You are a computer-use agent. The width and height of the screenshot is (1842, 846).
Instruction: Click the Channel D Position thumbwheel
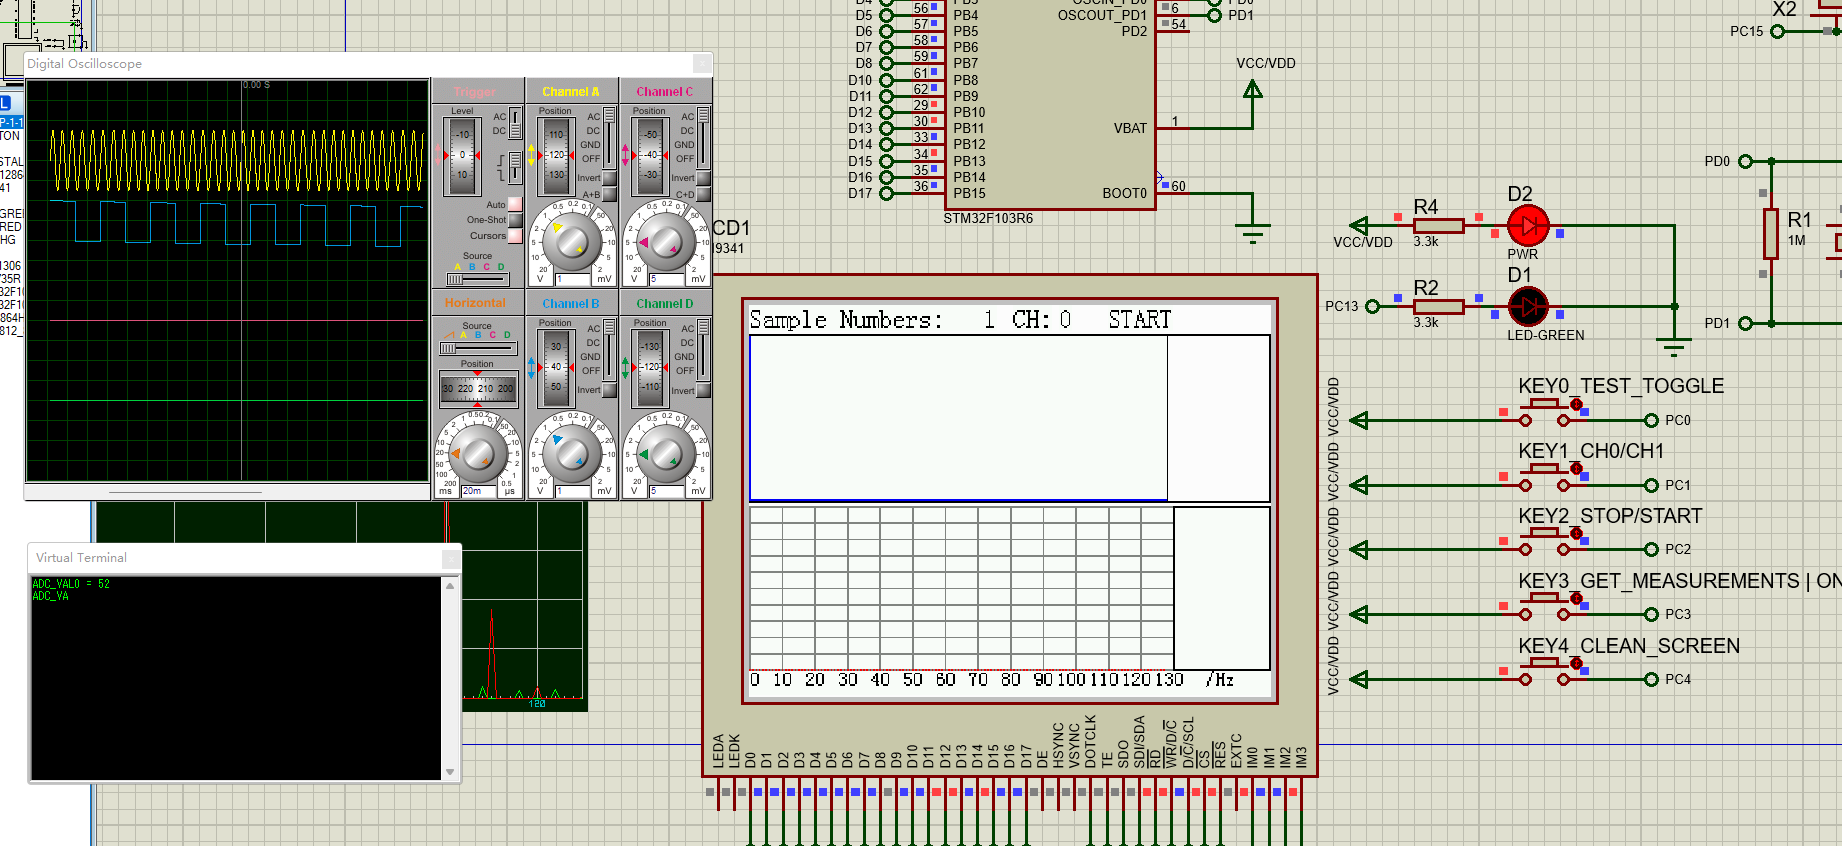click(x=650, y=367)
